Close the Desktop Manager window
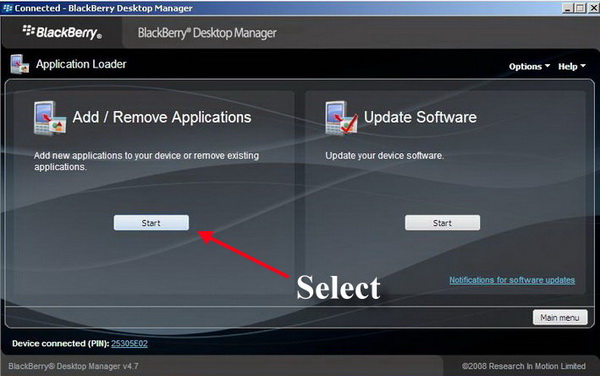600x376 pixels. click(x=593, y=8)
